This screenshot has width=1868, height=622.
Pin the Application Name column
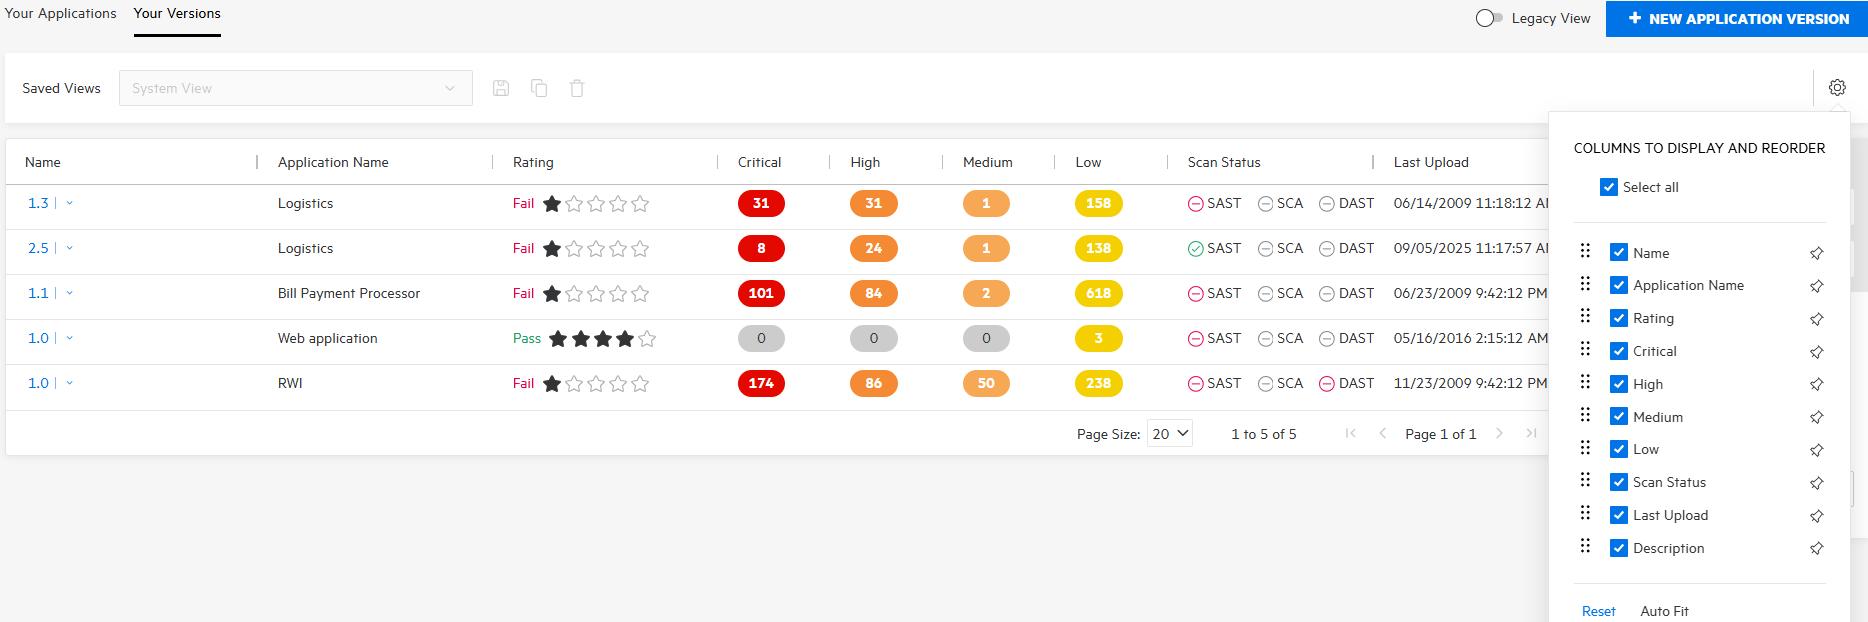coord(1816,286)
